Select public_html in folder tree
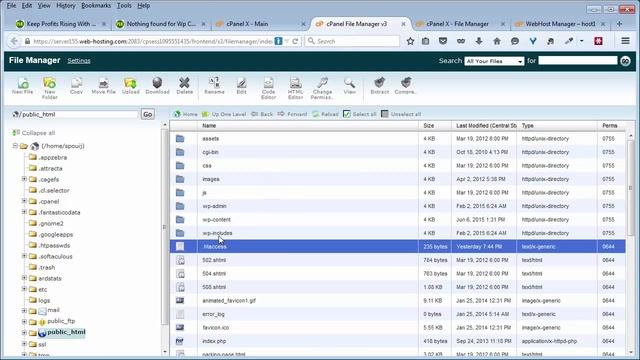The image size is (640, 360). pyautogui.click(x=66, y=332)
